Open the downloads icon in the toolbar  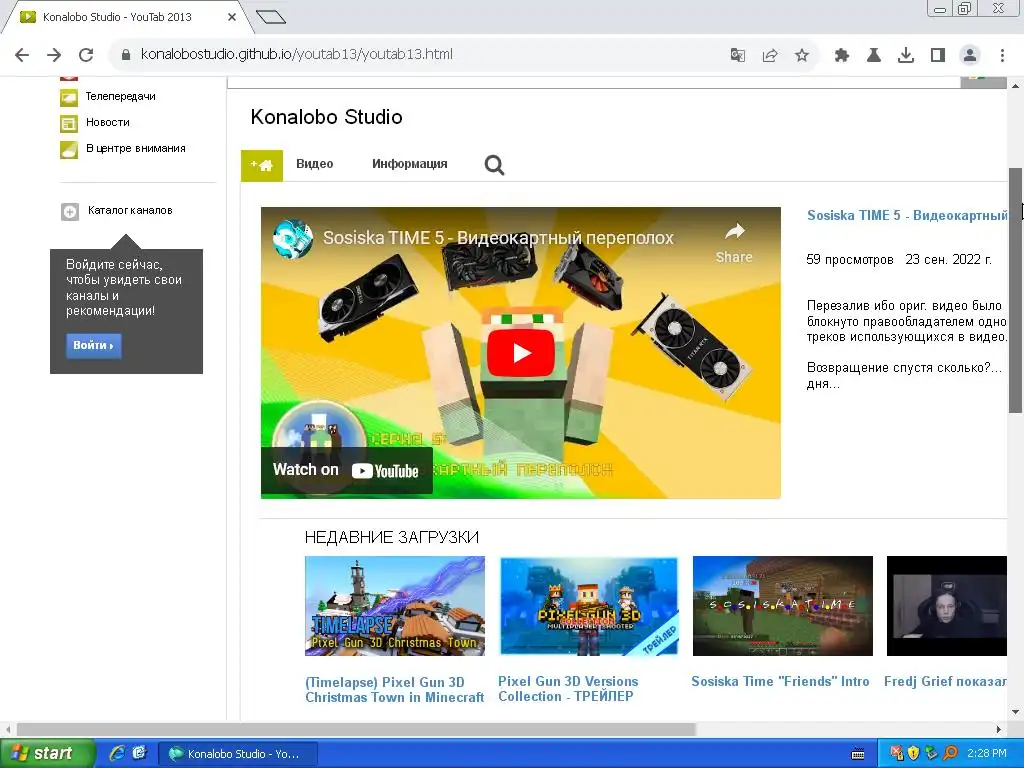pyautogui.click(x=906, y=55)
